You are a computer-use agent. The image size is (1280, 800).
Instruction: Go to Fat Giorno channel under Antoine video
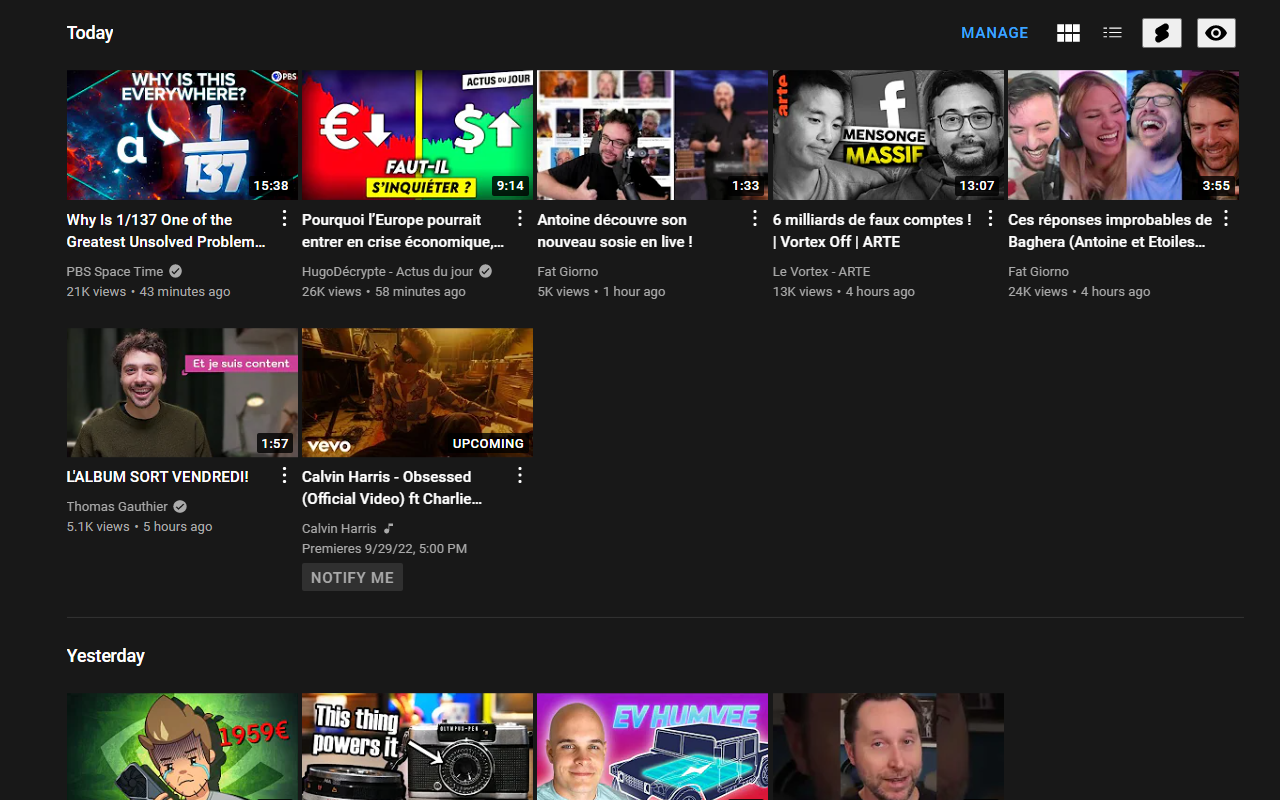(x=568, y=271)
